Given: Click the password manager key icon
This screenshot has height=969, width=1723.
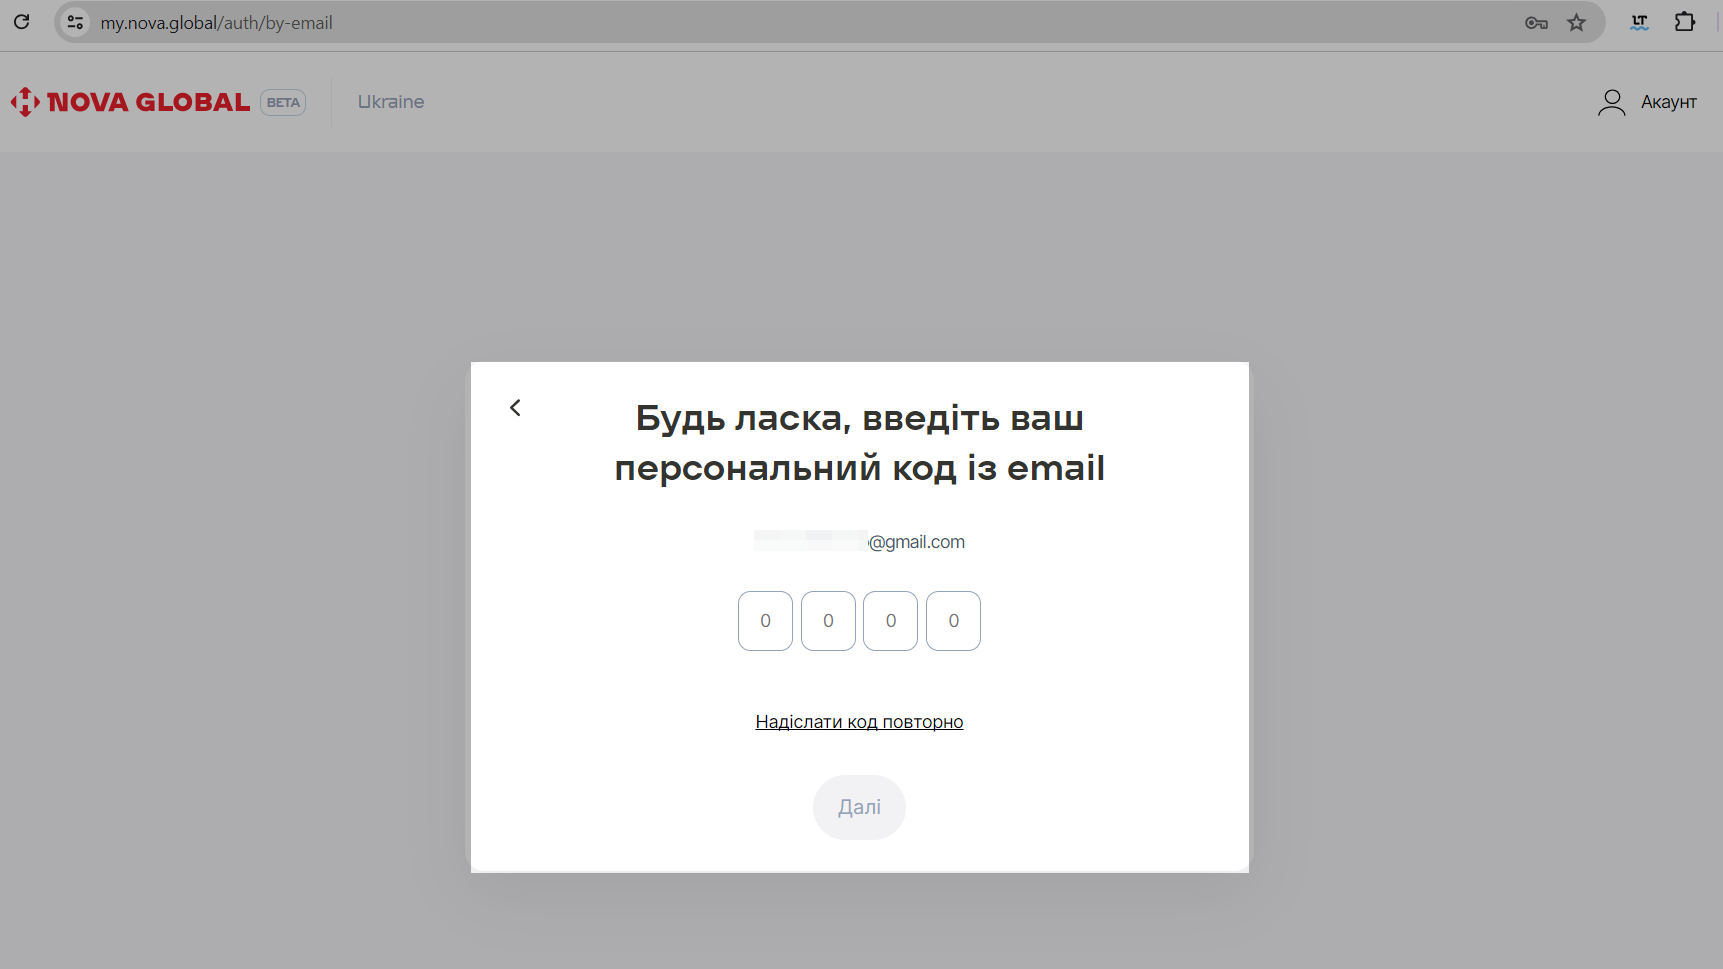Looking at the screenshot, I should [1536, 23].
